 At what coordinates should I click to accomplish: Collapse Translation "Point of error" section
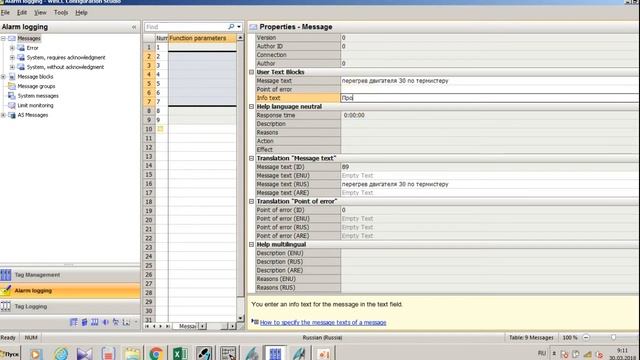click(x=251, y=202)
